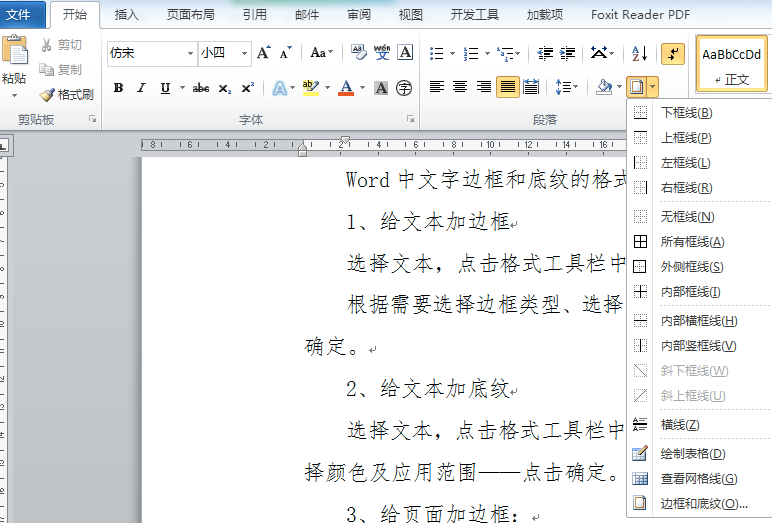Grow font size with large A icon

click(x=263, y=53)
